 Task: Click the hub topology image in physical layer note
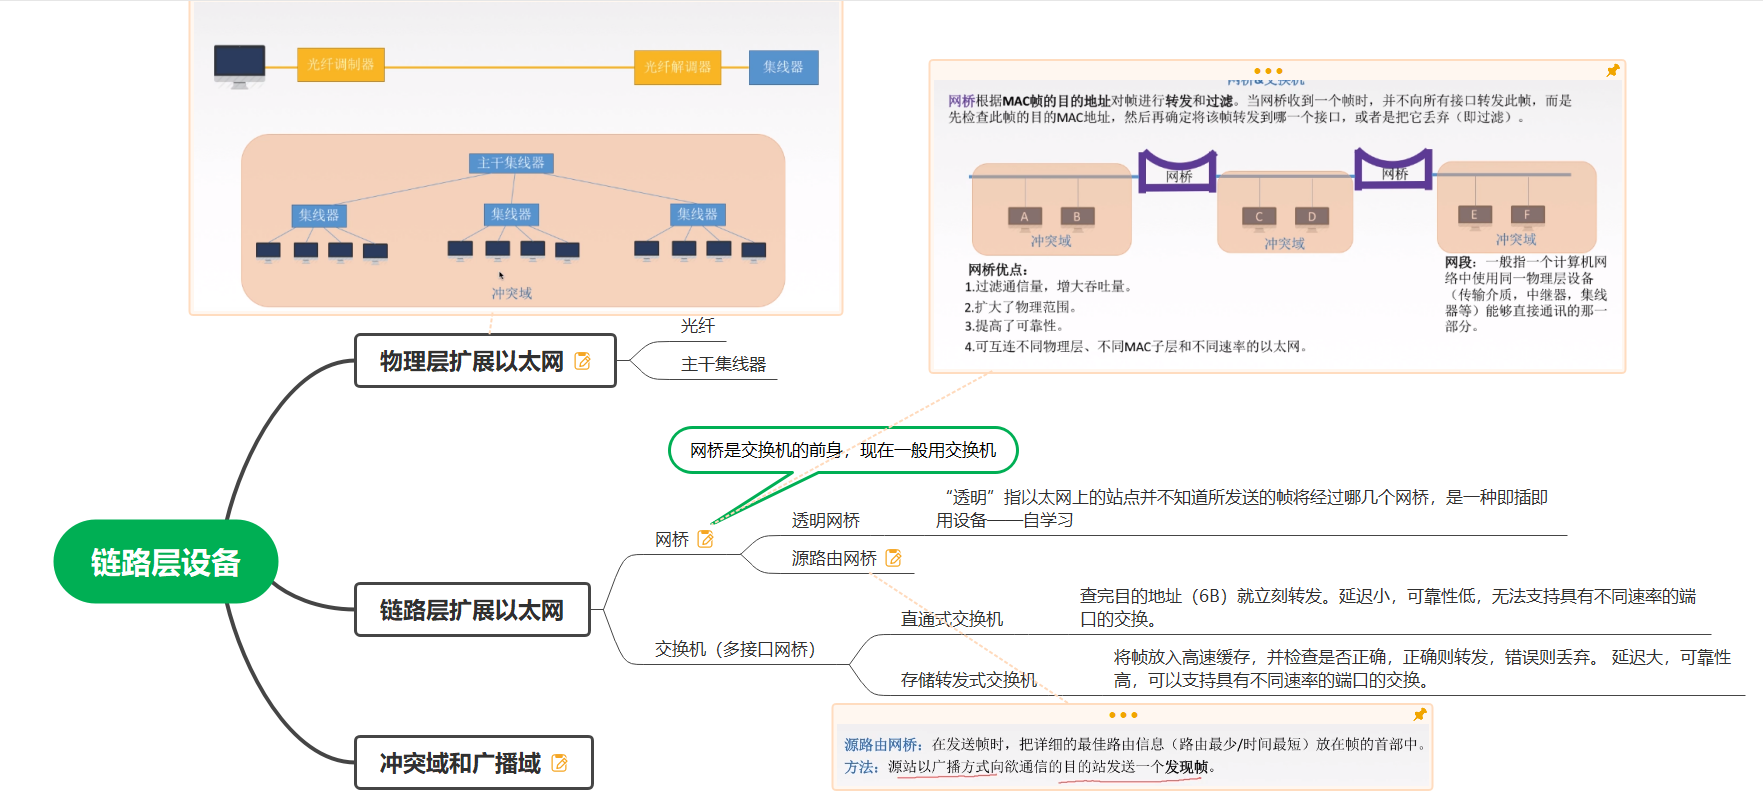click(x=513, y=220)
